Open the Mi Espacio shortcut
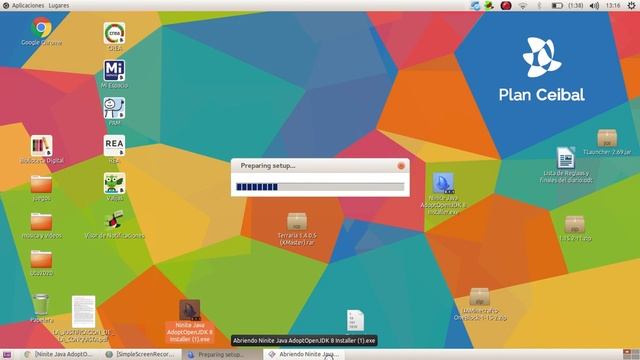The image size is (640, 360). [114, 71]
